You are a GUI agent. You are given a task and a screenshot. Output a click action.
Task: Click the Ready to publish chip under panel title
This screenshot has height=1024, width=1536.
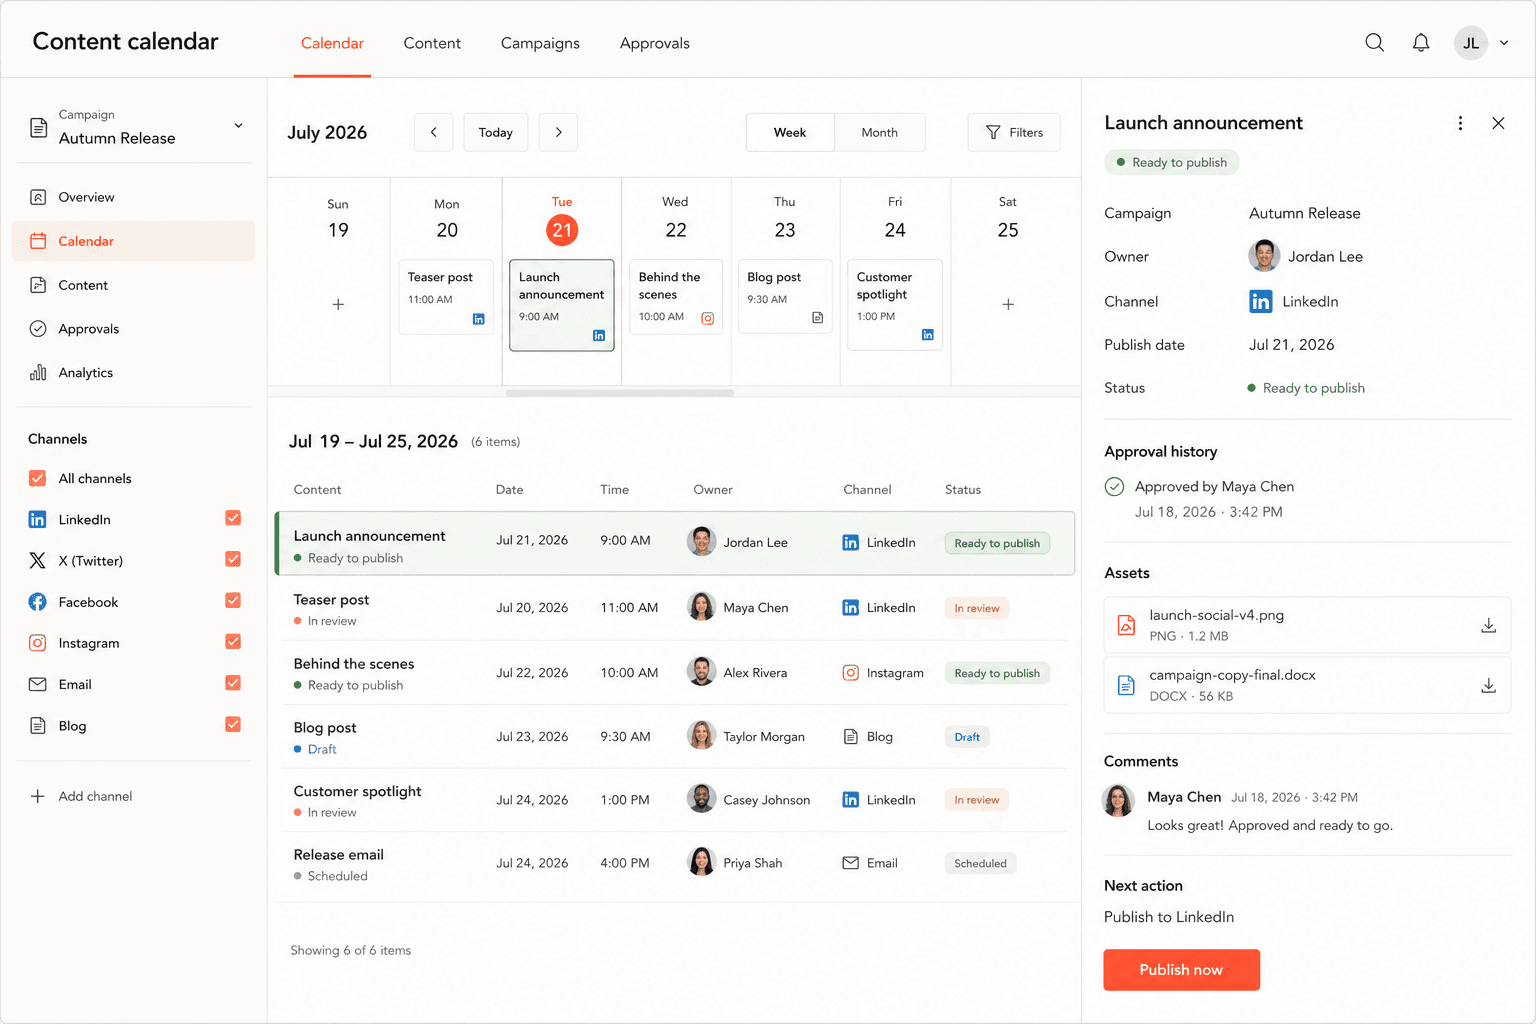pyautogui.click(x=1171, y=162)
